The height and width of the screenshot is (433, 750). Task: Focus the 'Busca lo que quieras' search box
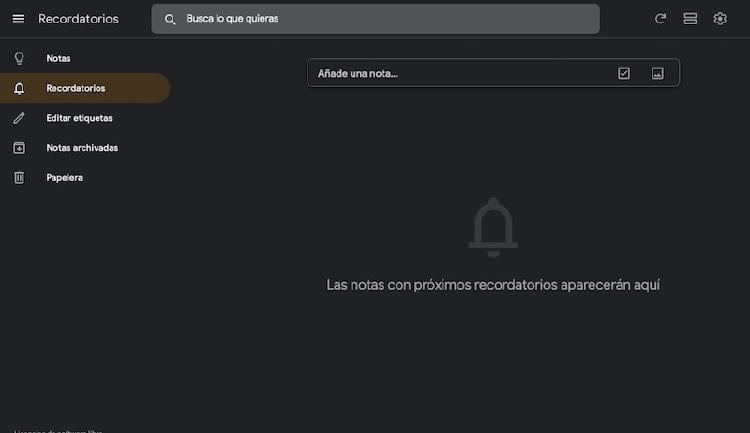coord(380,19)
